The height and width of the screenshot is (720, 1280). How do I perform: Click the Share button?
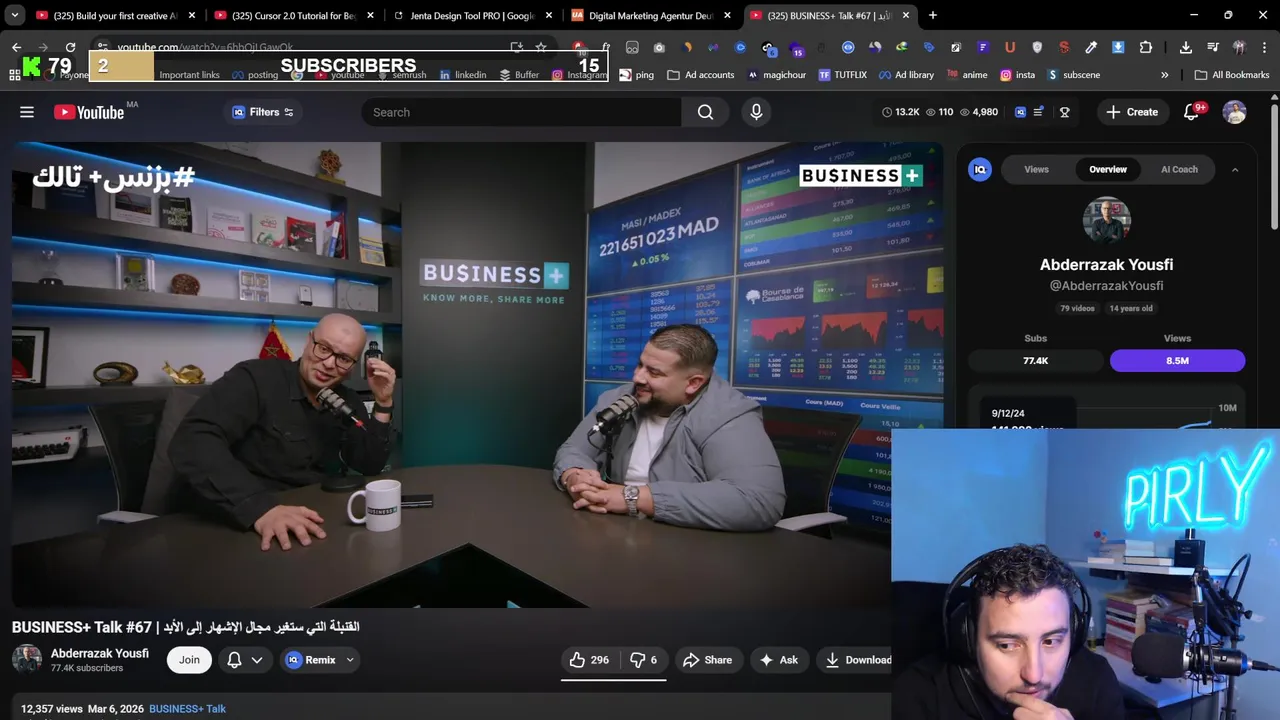click(707, 660)
